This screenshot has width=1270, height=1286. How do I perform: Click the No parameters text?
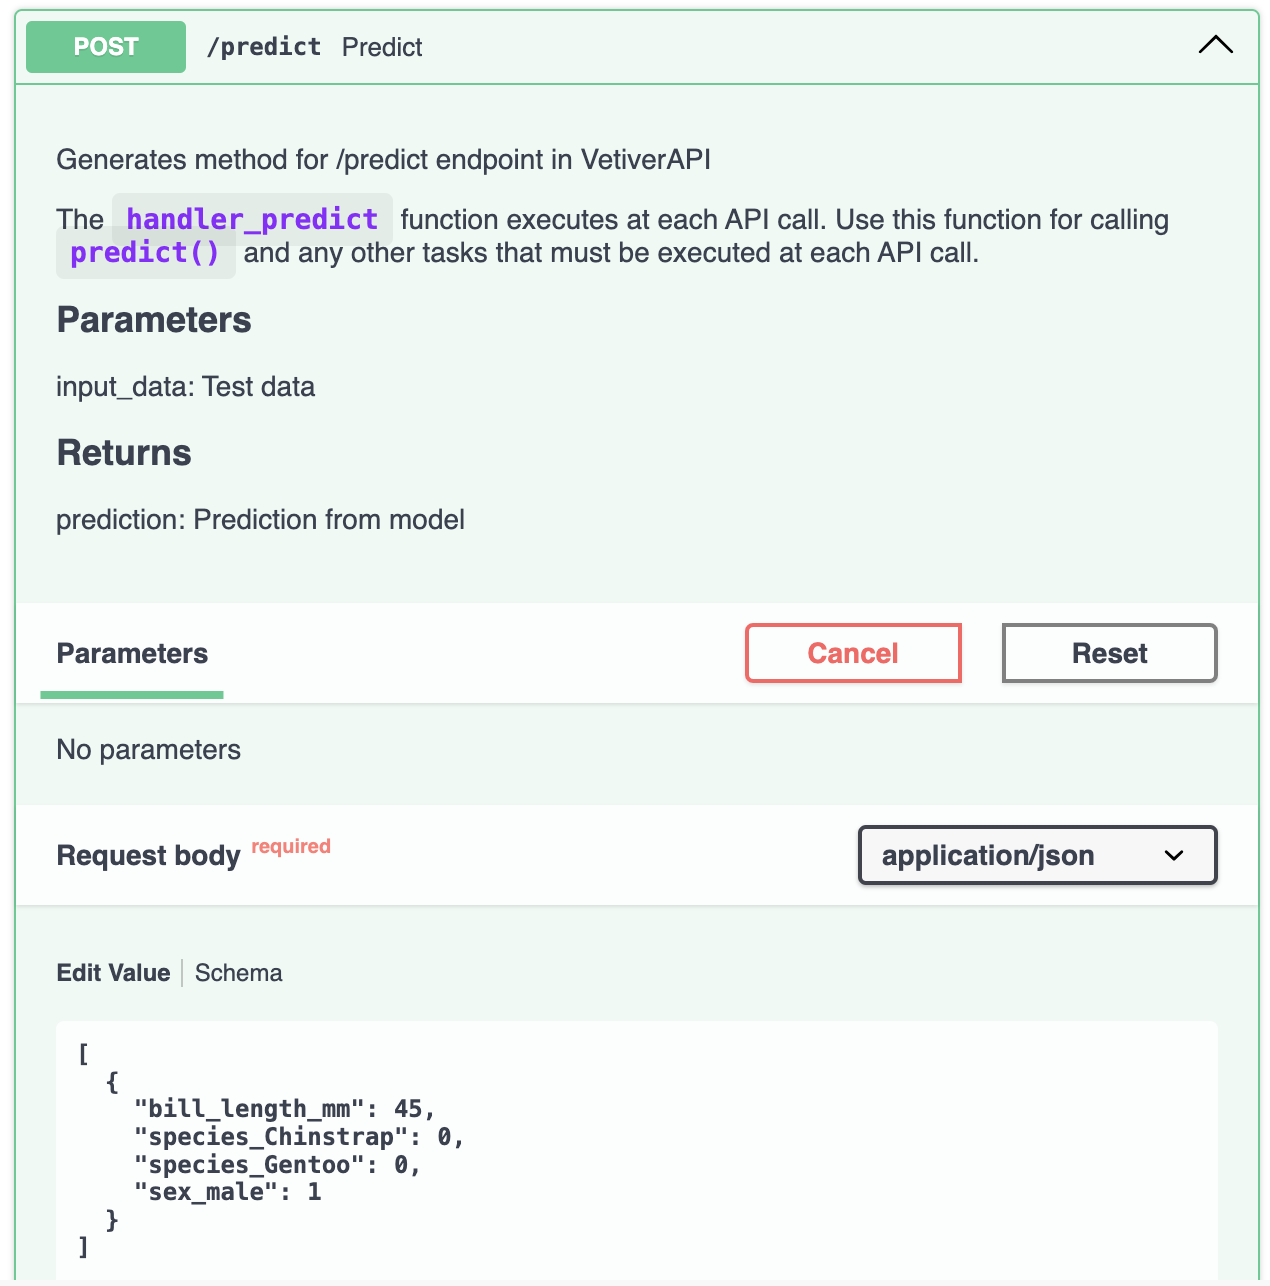[x=148, y=750]
